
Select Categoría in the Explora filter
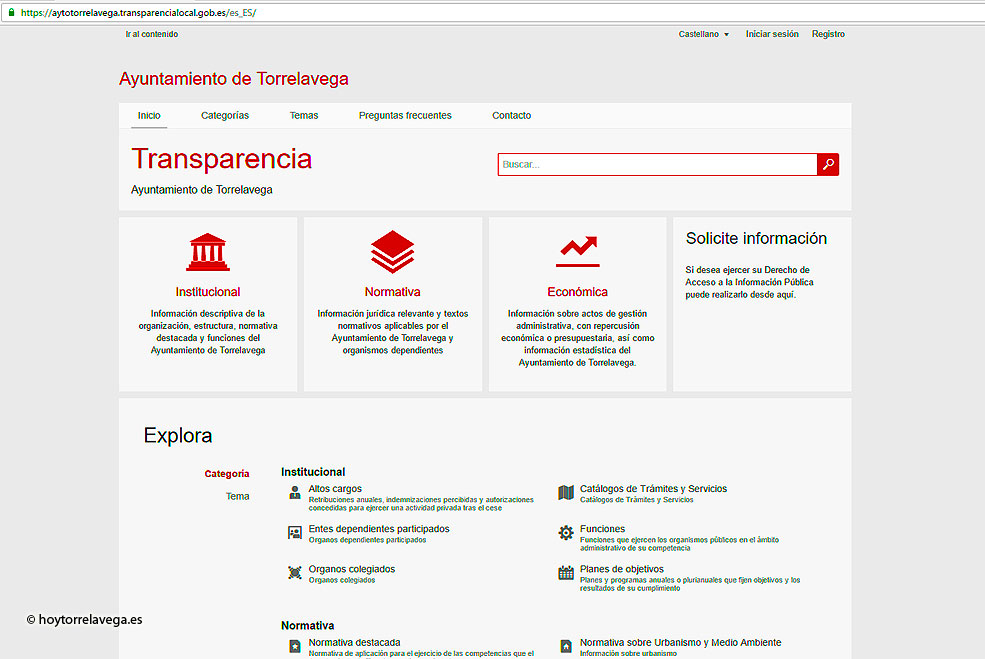point(227,474)
